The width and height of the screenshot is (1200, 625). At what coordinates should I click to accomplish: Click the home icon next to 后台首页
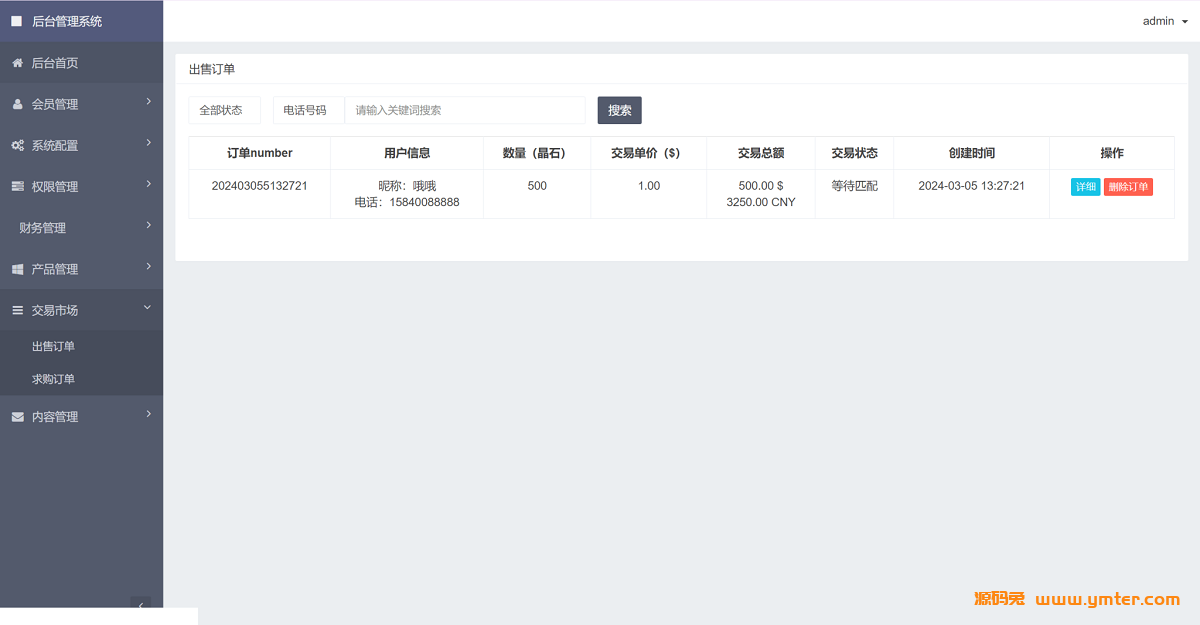17,63
